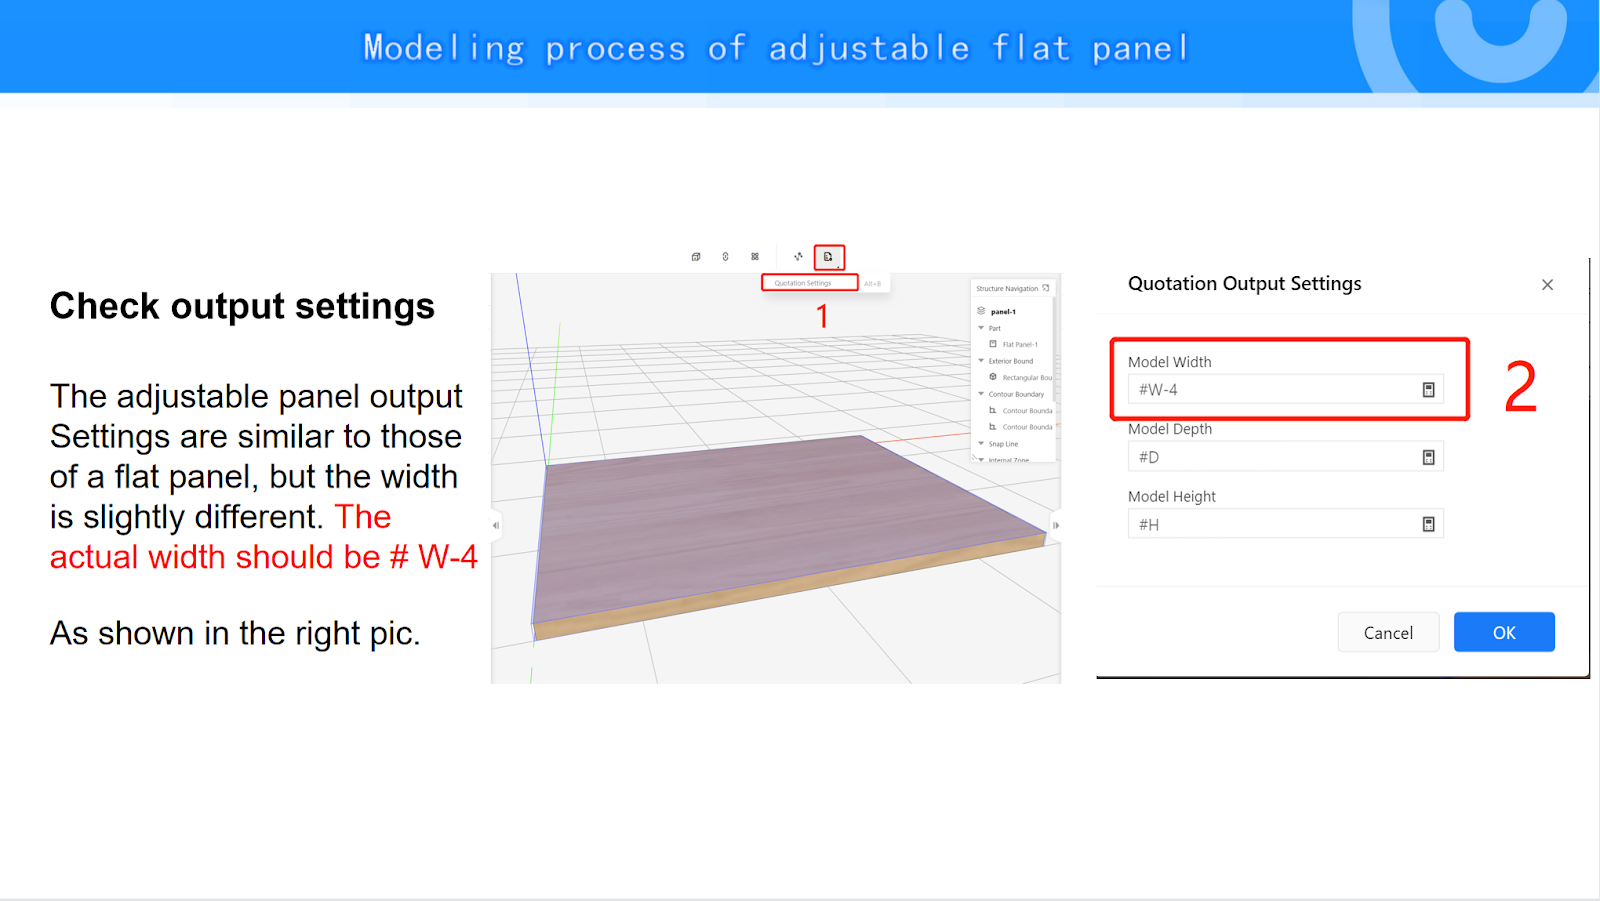Collapse the Exterior Bound tree node
This screenshot has width=1600, height=901.
point(981,361)
